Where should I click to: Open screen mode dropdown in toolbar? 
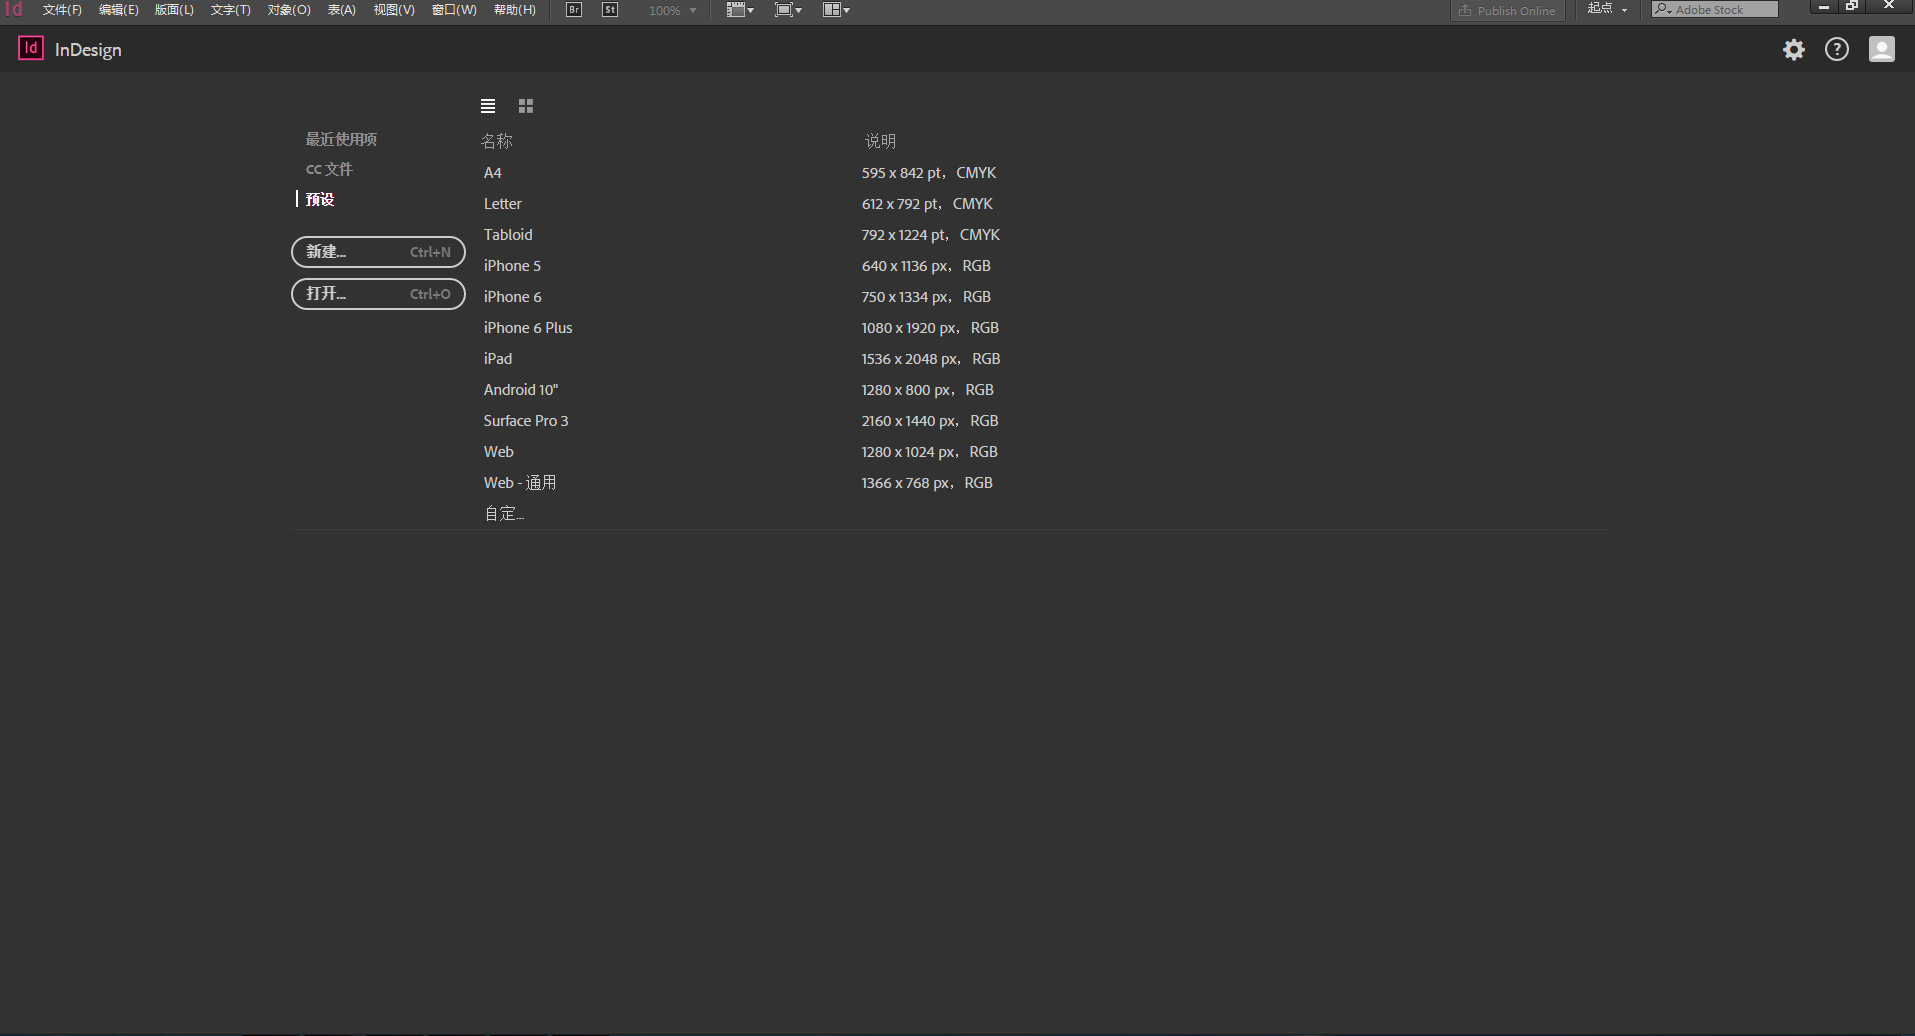789,10
